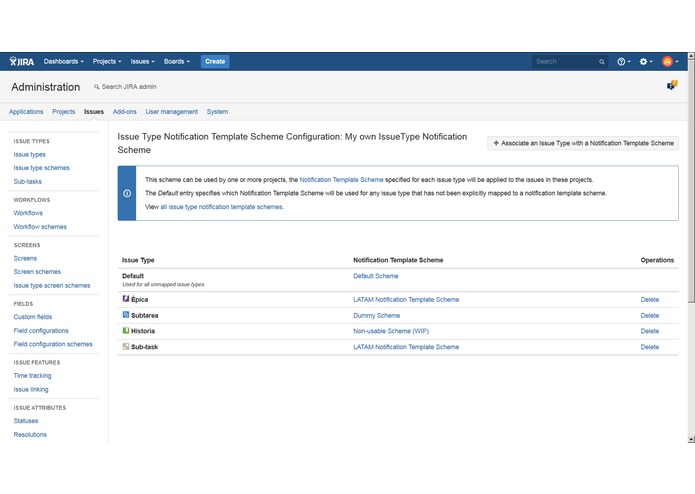
Task: Click the page vertical scrollbar thumb
Action: click(x=691, y=181)
